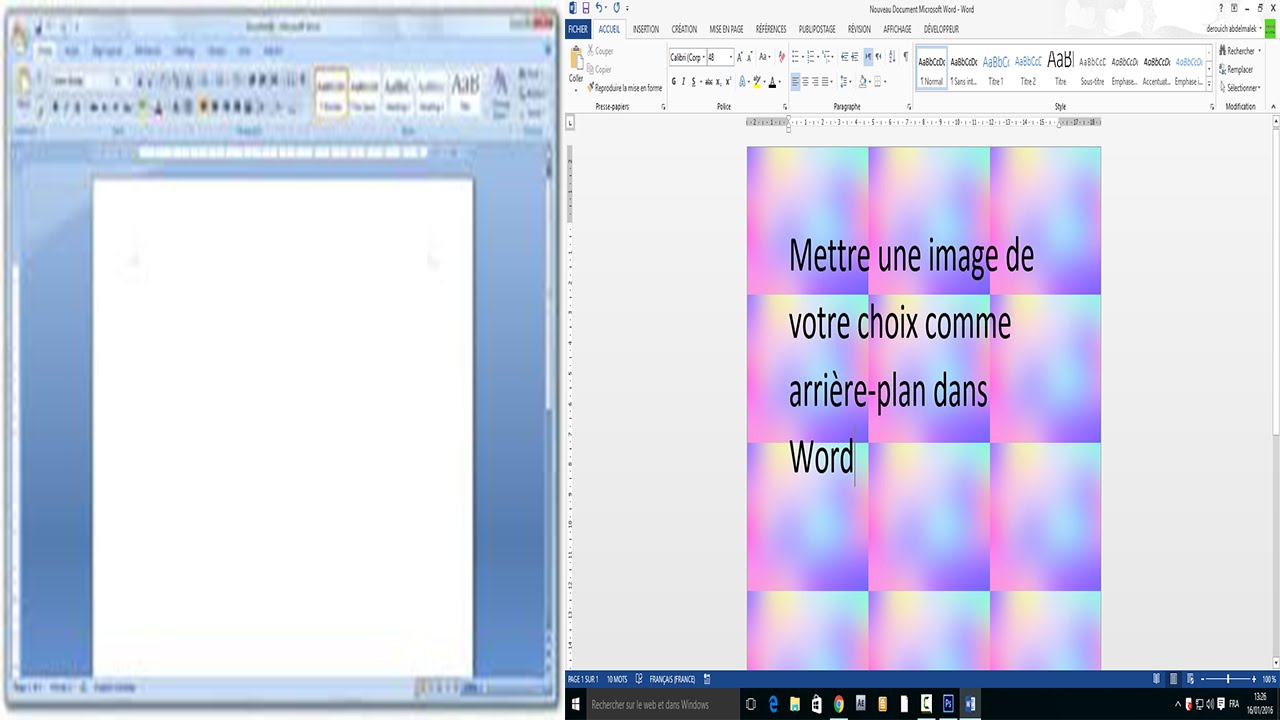The image size is (1280, 720).
Task: Increase font size with the grow icon
Action: tap(741, 57)
